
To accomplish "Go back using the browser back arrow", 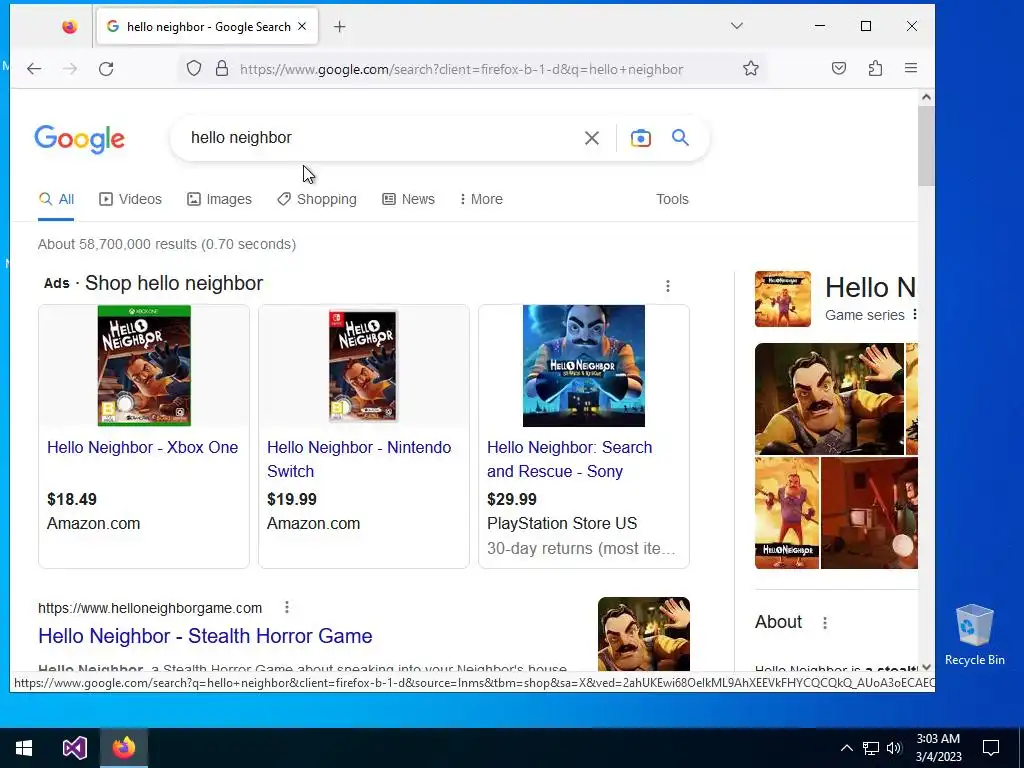I will (34, 69).
